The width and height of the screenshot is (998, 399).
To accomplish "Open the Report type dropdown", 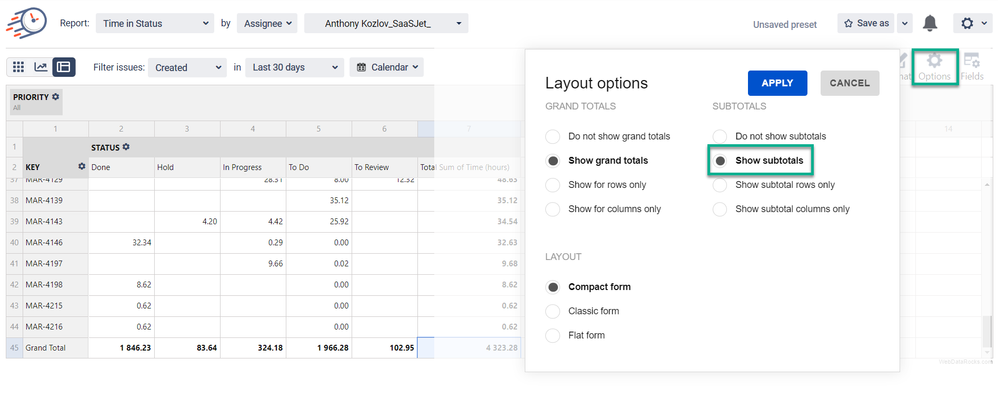I will (x=155, y=24).
